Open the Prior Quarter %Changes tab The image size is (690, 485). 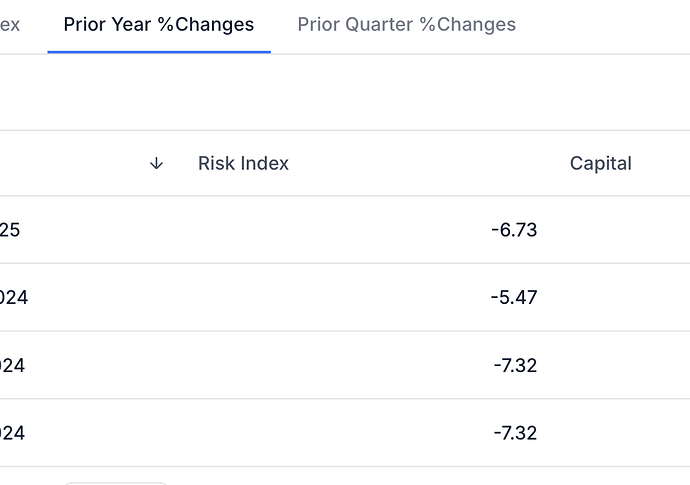(x=407, y=25)
